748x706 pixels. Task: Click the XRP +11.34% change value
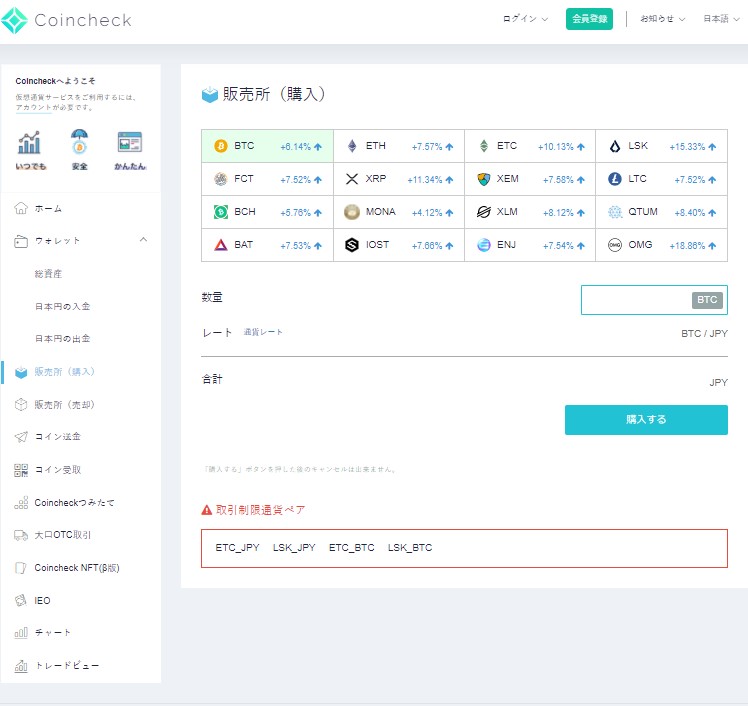coord(425,180)
